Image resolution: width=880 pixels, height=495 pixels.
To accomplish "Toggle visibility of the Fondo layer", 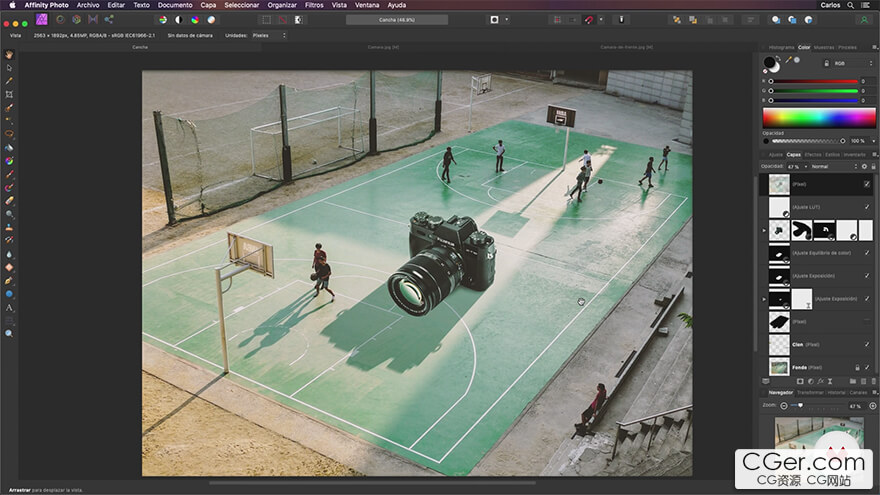I will coord(867,368).
